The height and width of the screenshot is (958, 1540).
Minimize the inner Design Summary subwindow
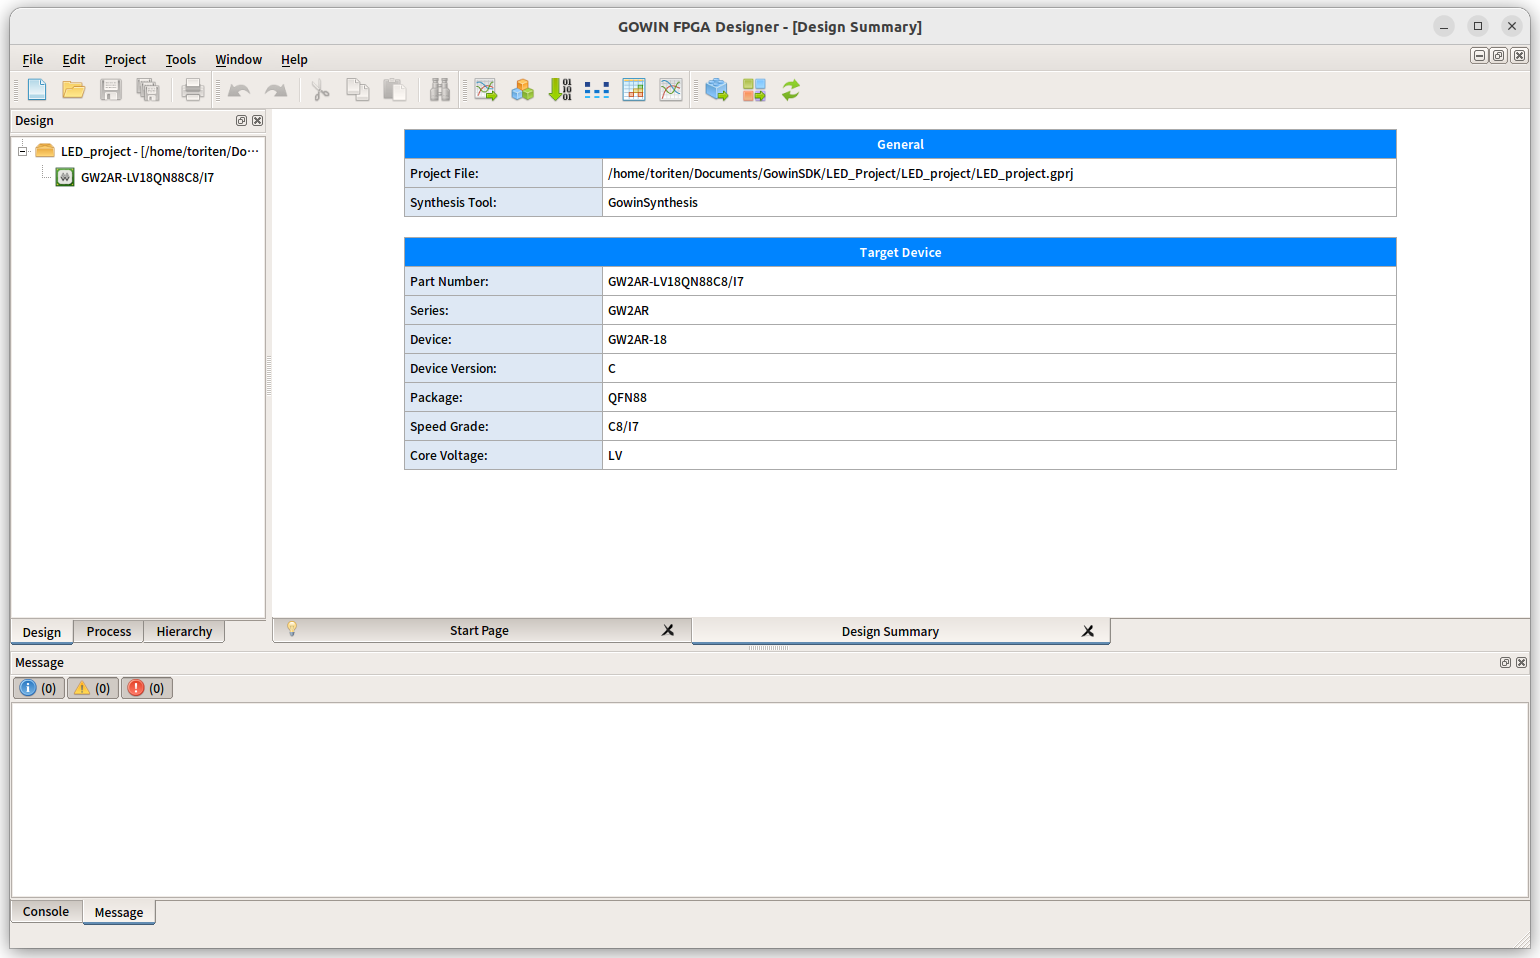[1479, 56]
